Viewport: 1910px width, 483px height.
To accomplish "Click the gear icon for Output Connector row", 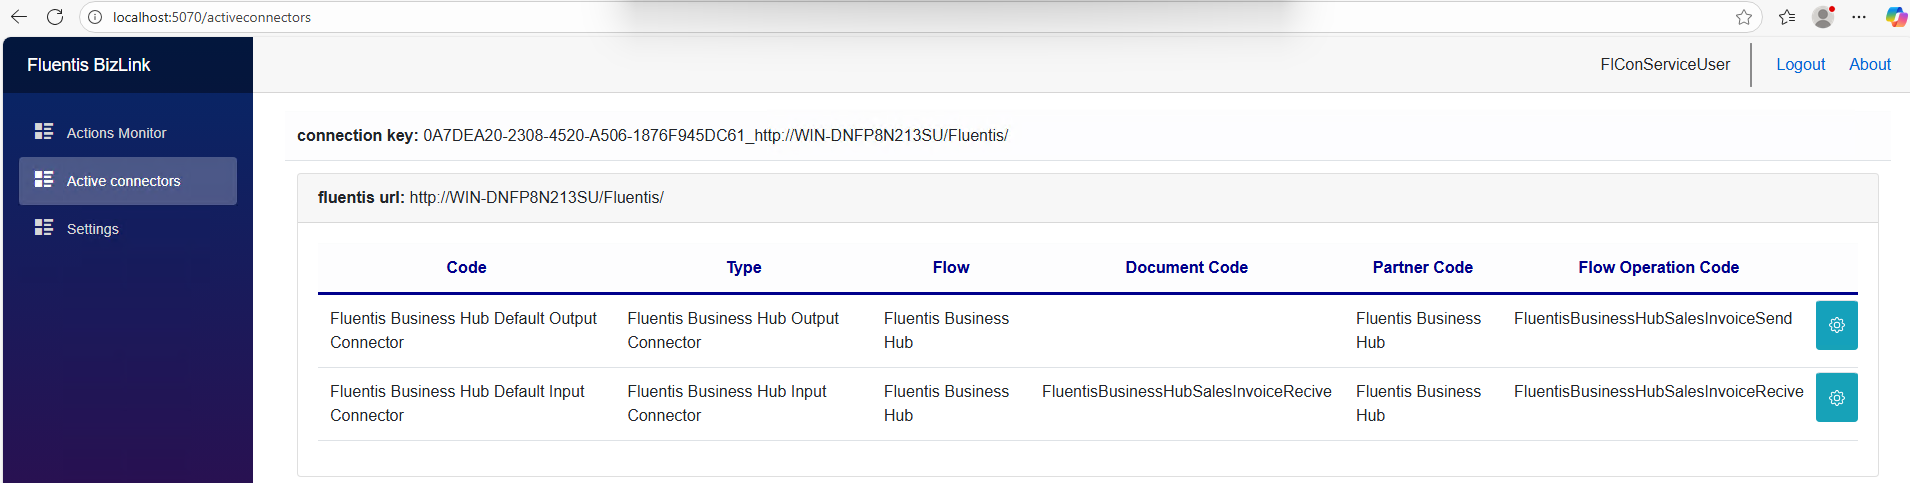I will point(1836,325).
